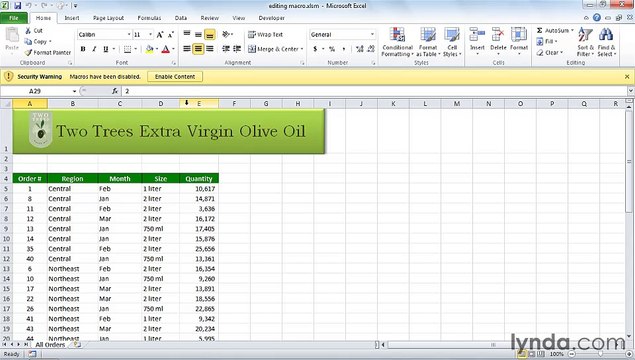Toggle Italic formatting

click(x=94, y=49)
